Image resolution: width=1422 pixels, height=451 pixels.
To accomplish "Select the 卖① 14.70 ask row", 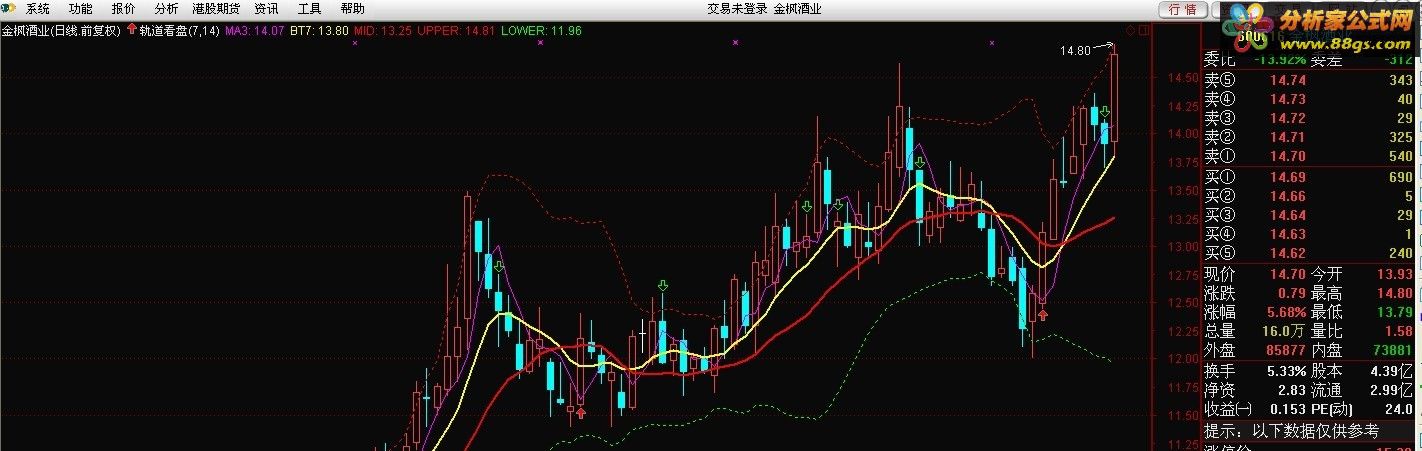I will tap(1310, 157).
